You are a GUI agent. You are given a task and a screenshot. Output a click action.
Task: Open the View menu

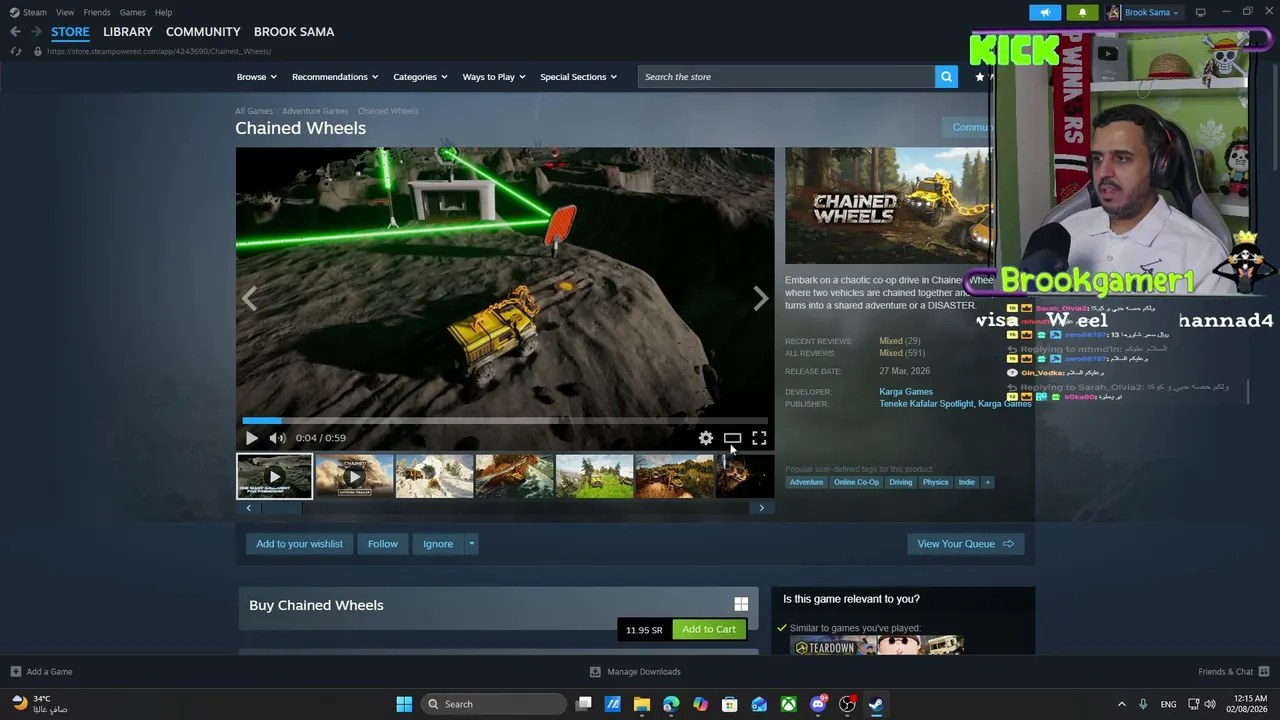pyautogui.click(x=65, y=12)
